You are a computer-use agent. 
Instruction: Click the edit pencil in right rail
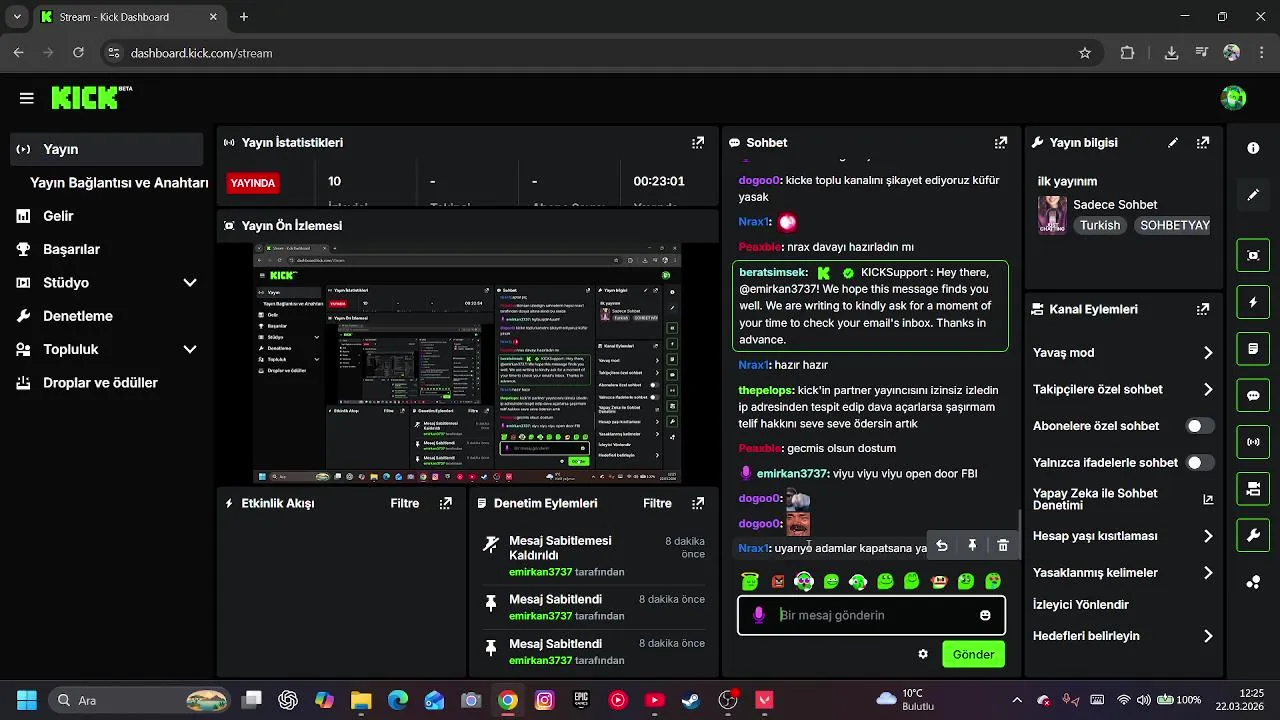[1253, 195]
